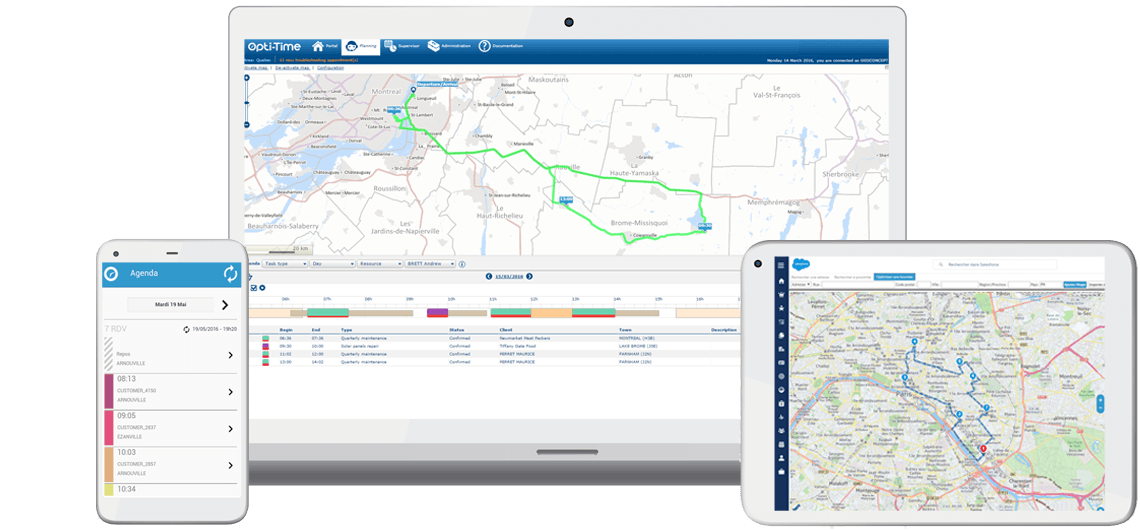
Task: Tap the refresh sync icon in Agenda header
Action: 230,274
